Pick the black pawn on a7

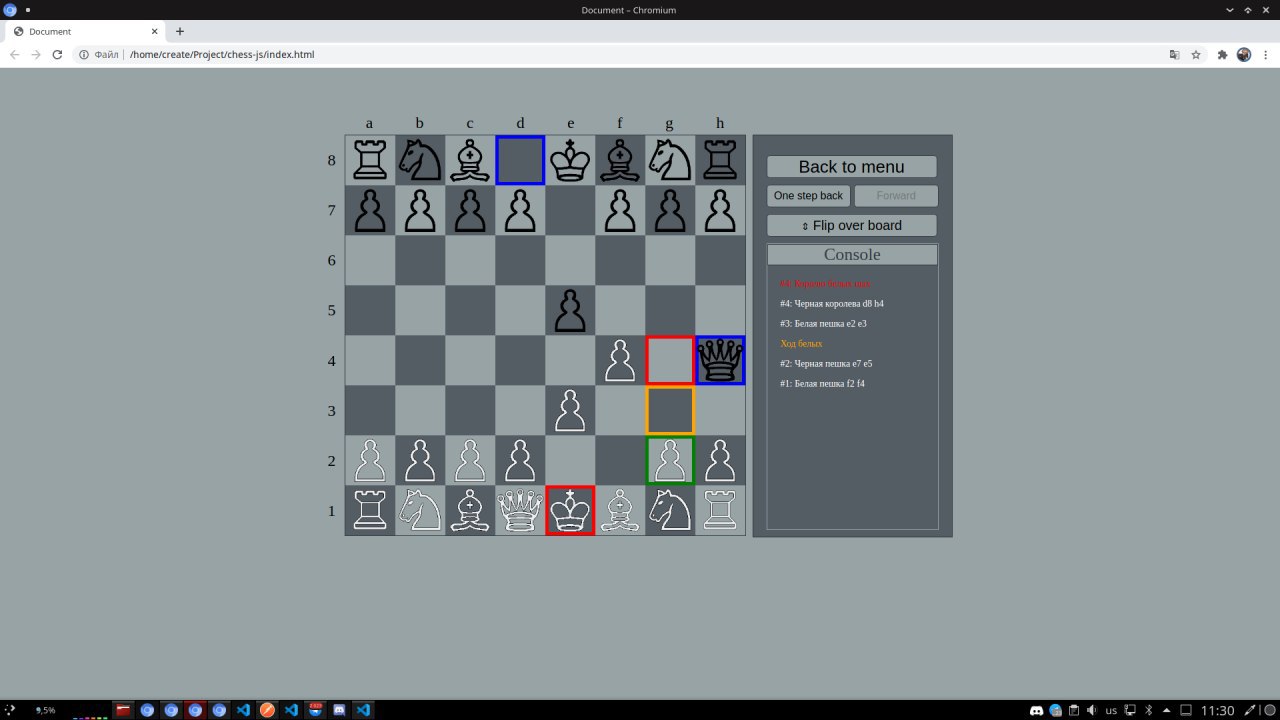pyautogui.click(x=370, y=210)
